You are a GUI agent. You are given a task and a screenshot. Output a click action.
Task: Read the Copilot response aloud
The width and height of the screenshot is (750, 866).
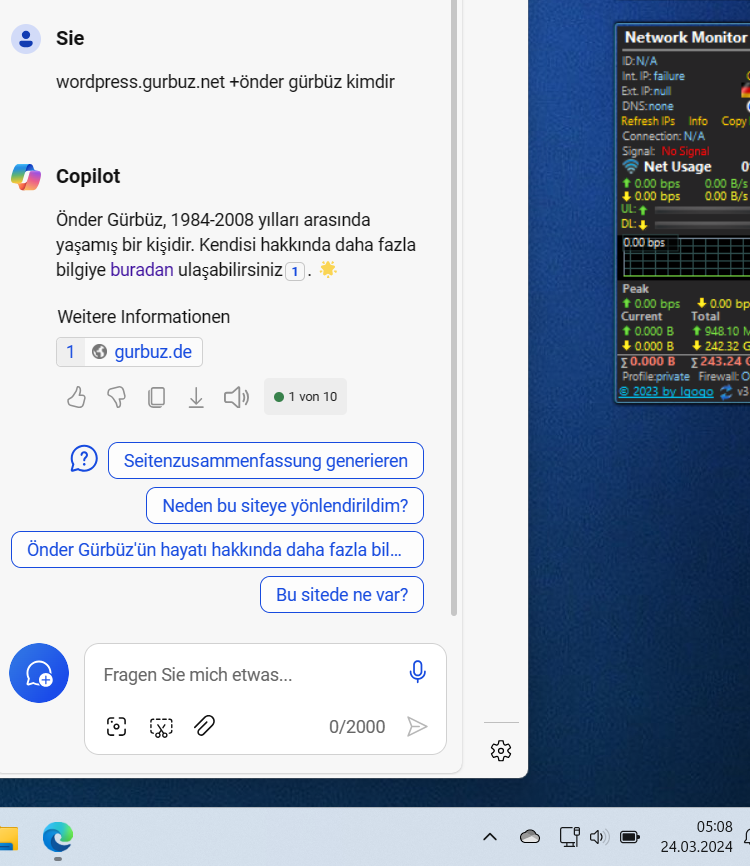tap(236, 397)
